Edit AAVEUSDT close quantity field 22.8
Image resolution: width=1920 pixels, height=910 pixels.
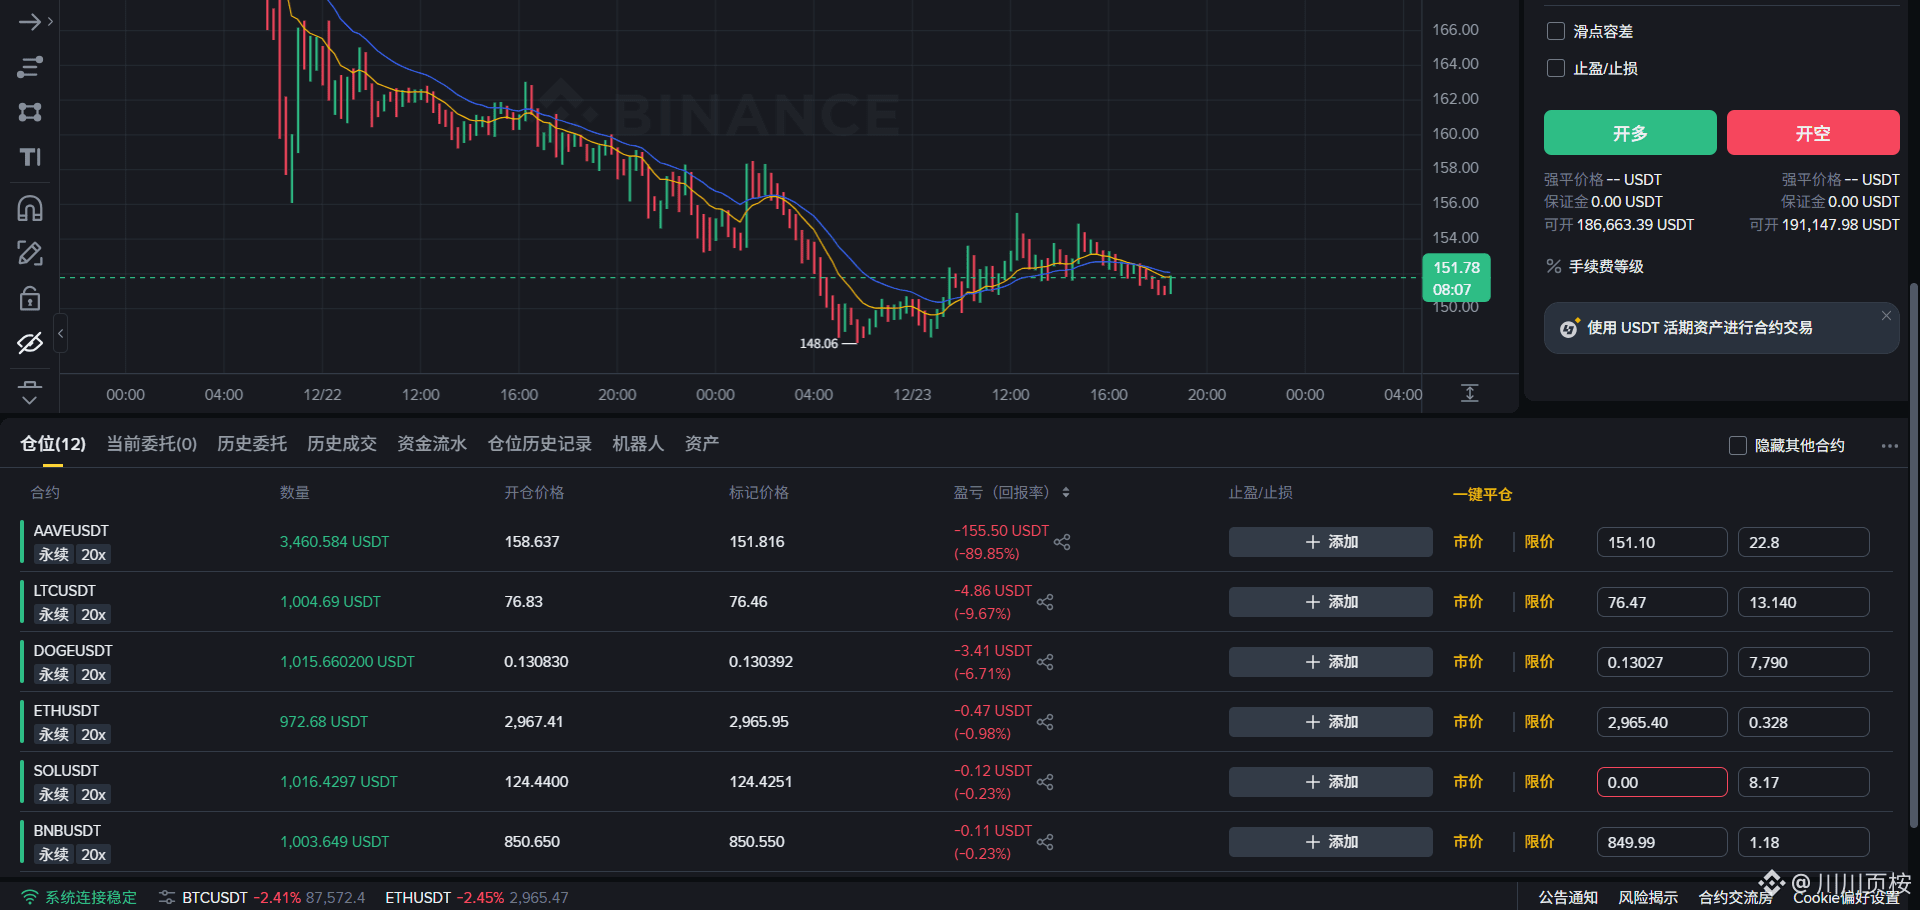pos(1804,542)
